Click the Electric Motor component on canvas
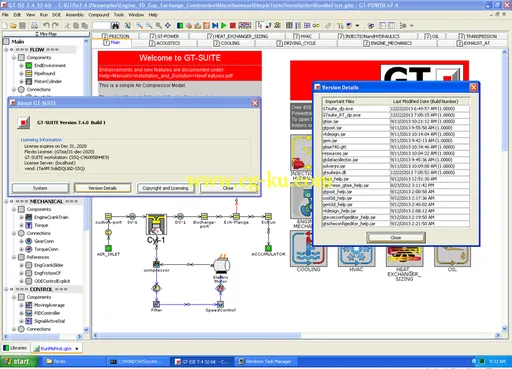The image size is (512, 369). point(221,264)
